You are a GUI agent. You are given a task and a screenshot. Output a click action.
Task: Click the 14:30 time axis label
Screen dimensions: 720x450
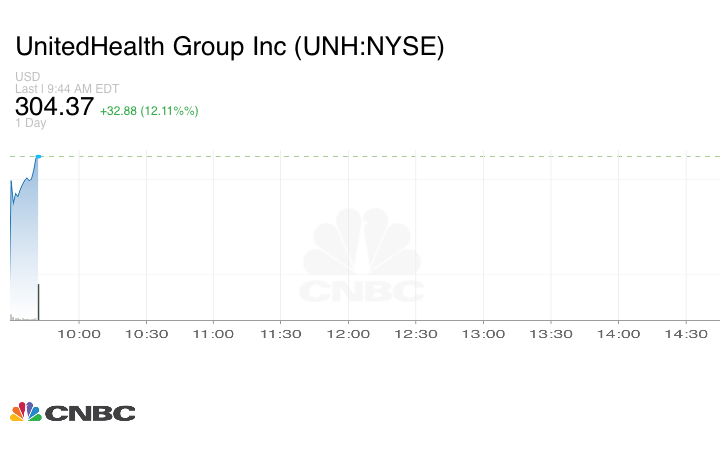[686, 334]
